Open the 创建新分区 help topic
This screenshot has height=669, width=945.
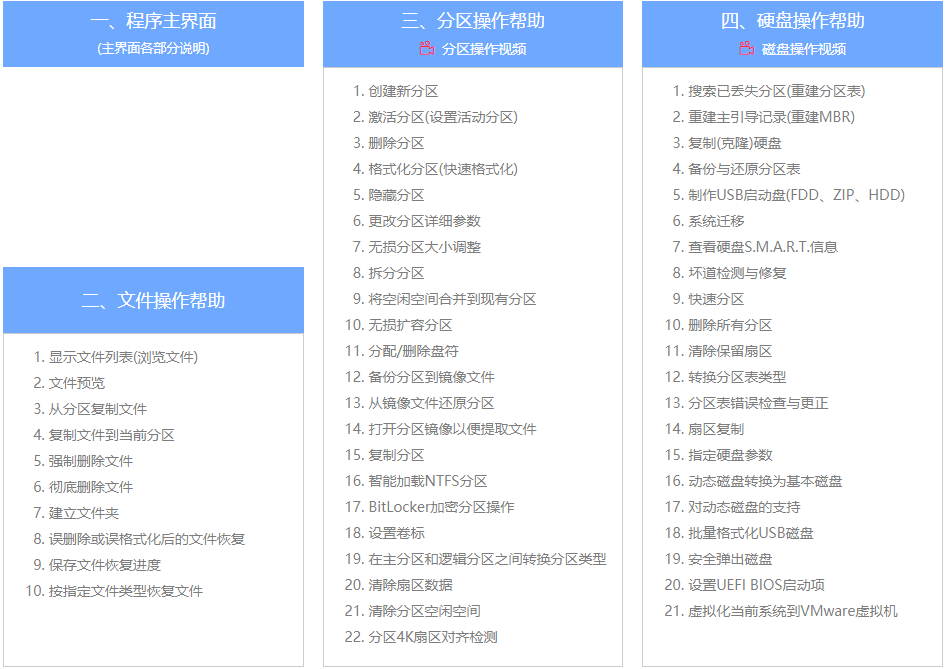point(403,91)
